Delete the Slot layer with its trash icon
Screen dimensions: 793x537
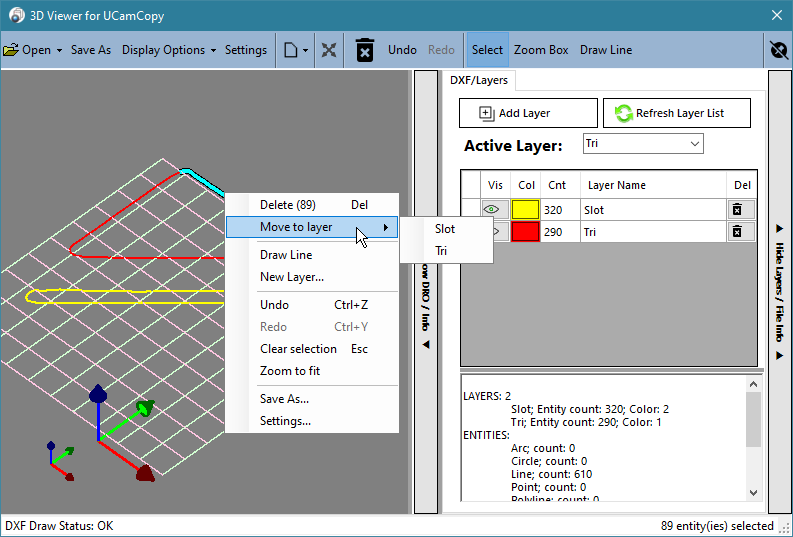pos(737,210)
